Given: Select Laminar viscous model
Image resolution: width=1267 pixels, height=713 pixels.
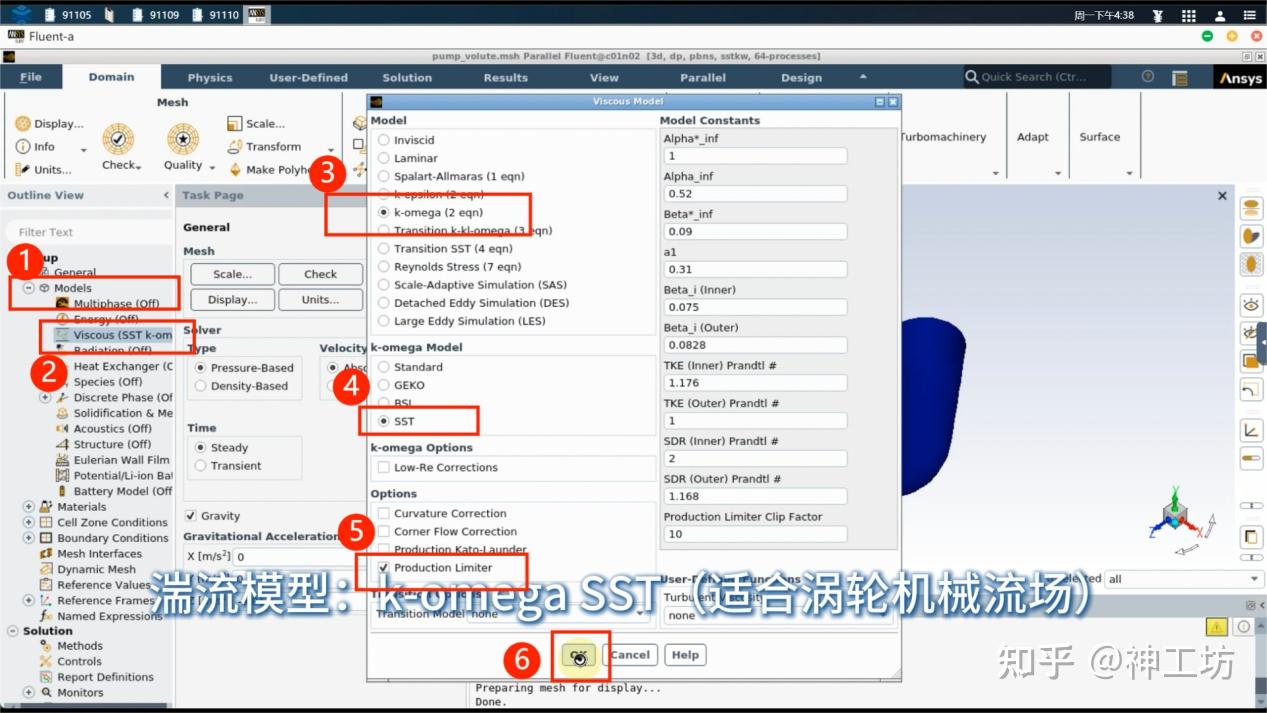Looking at the screenshot, I should [x=384, y=158].
